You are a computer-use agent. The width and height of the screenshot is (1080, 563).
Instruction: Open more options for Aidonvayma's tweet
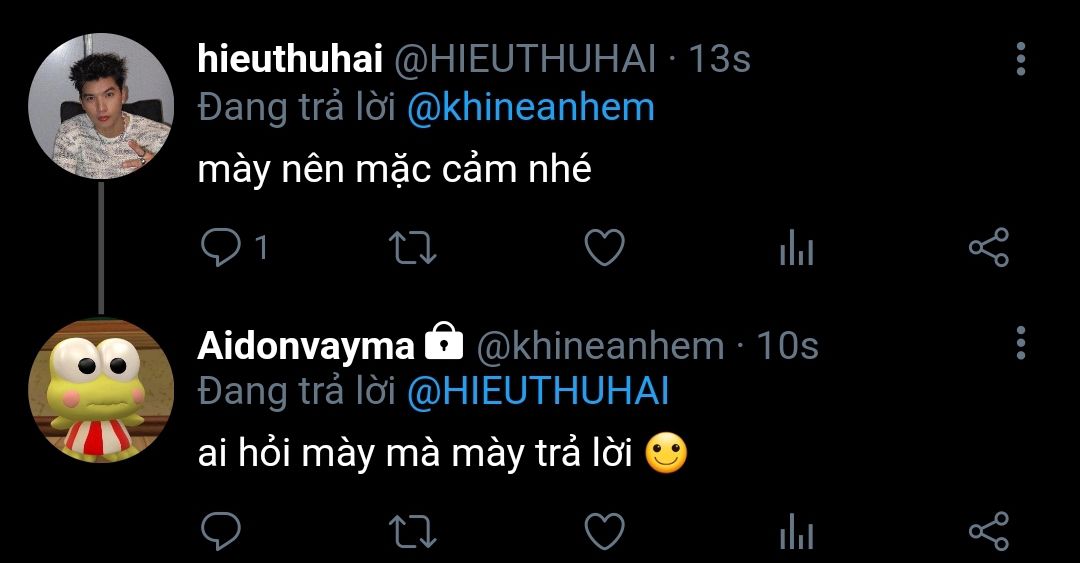click(1021, 342)
